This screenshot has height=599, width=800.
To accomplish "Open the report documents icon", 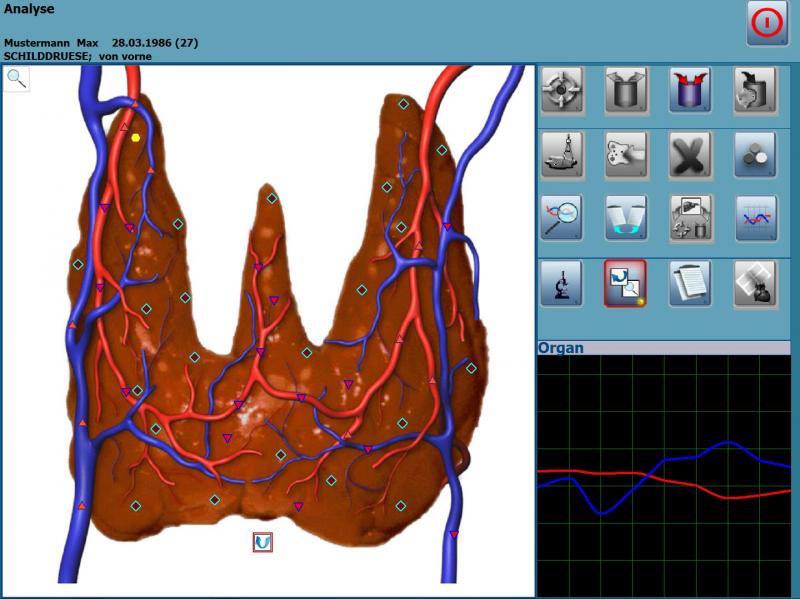I will click(x=690, y=284).
